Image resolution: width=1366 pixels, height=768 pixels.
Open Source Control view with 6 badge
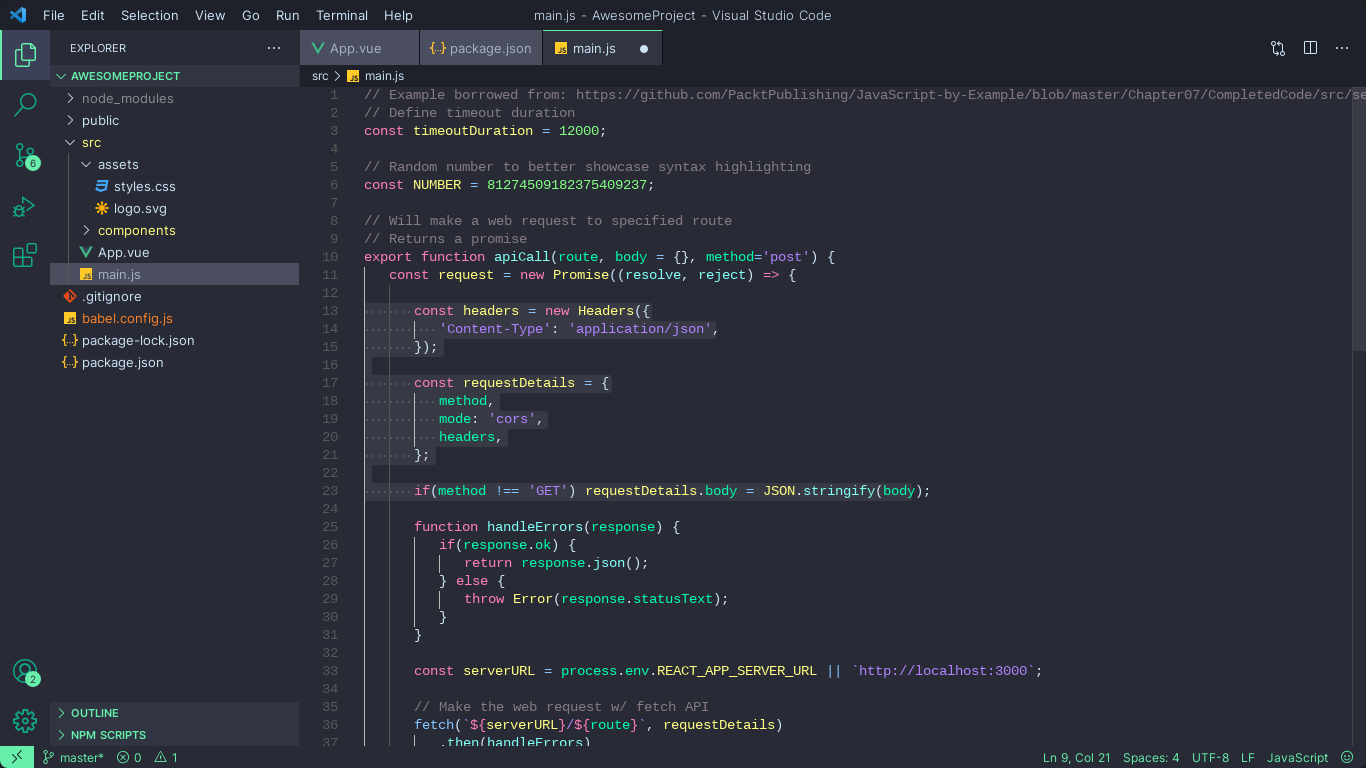pos(25,155)
